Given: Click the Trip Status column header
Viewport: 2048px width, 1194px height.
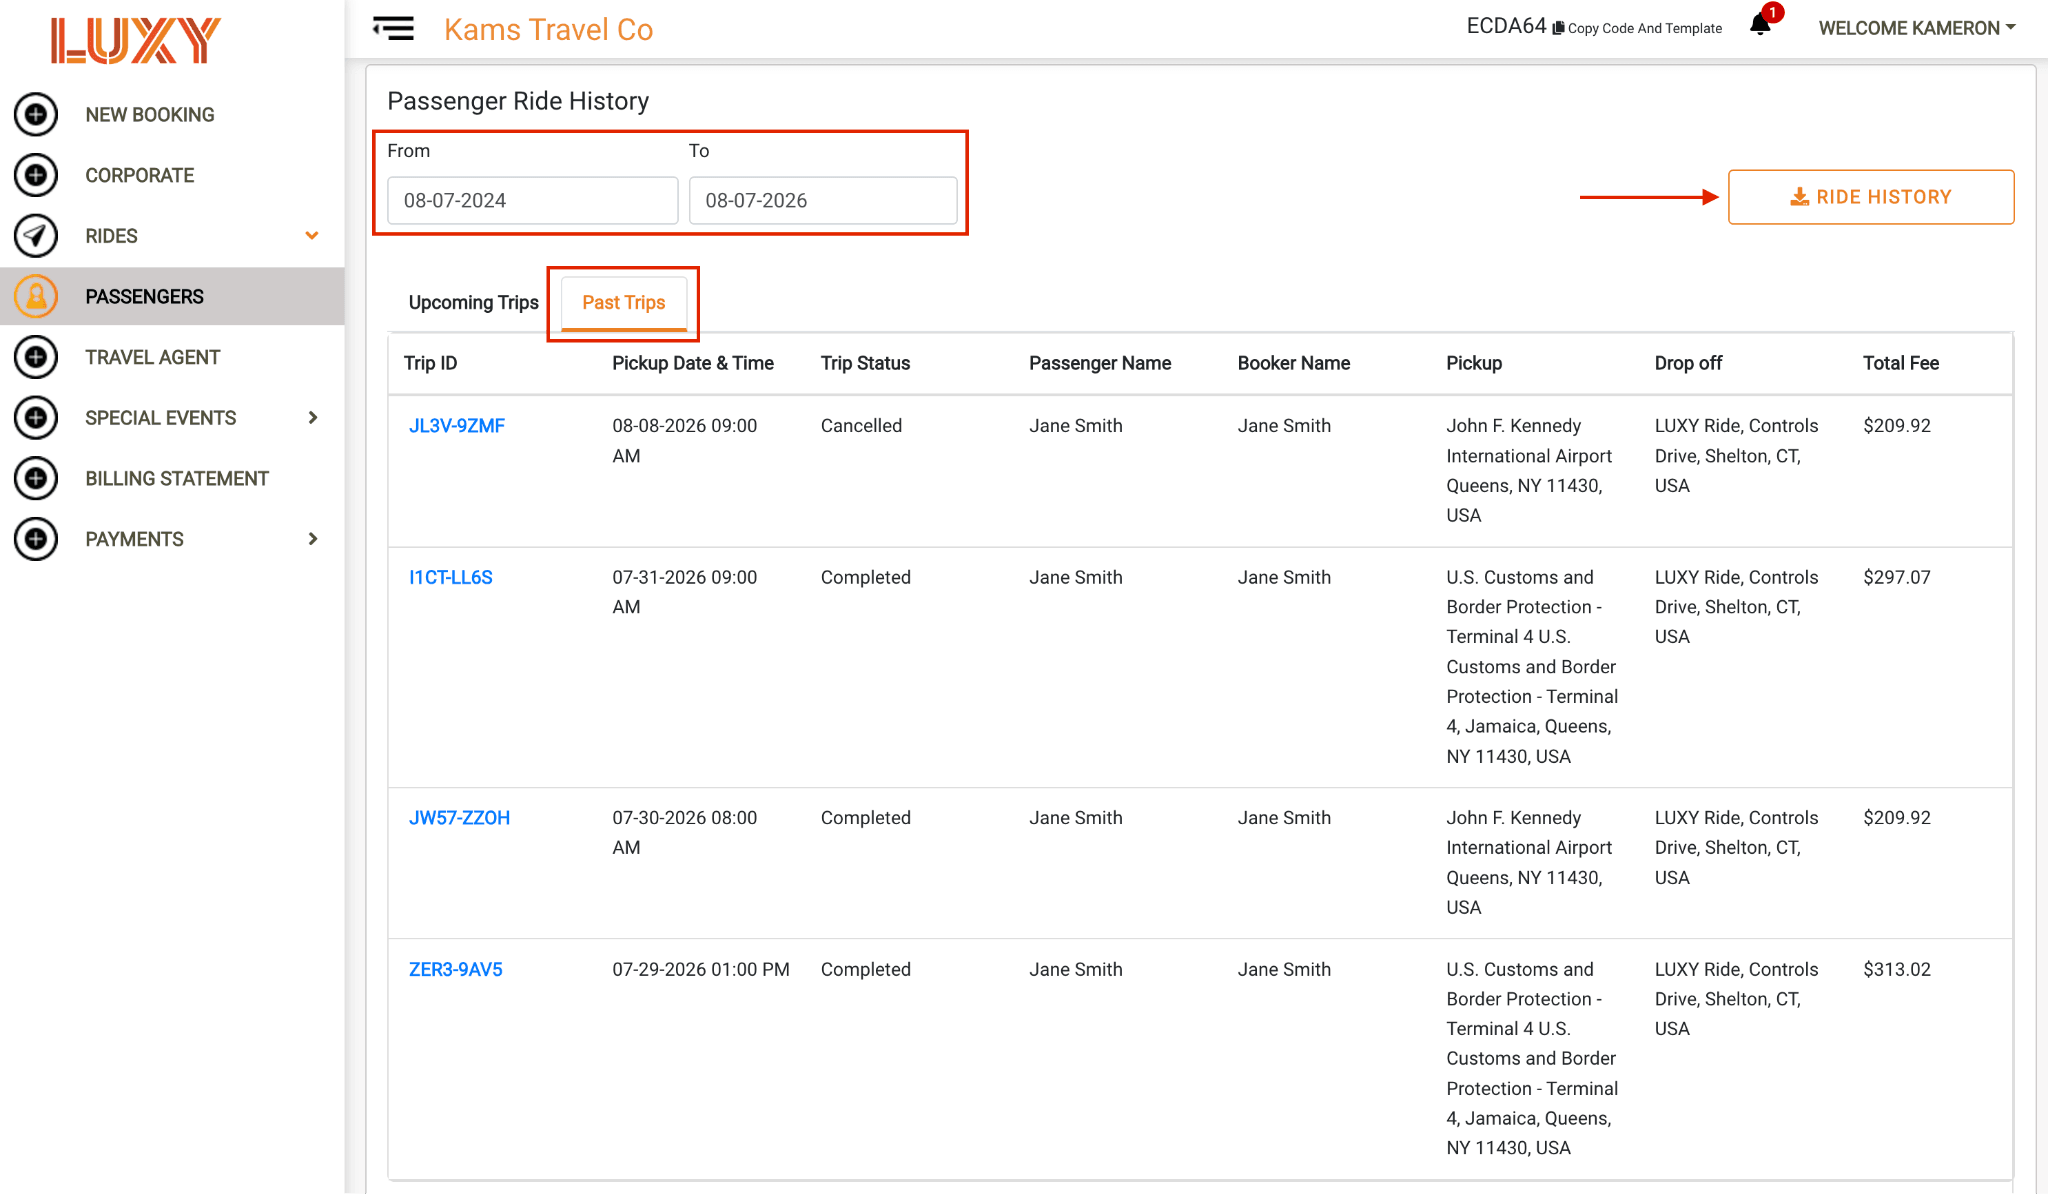Looking at the screenshot, I should 865,363.
